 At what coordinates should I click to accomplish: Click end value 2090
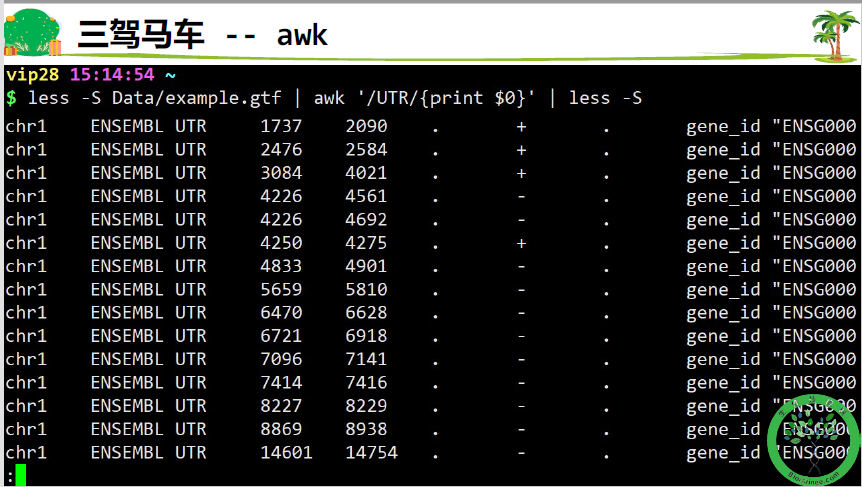[366, 126]
